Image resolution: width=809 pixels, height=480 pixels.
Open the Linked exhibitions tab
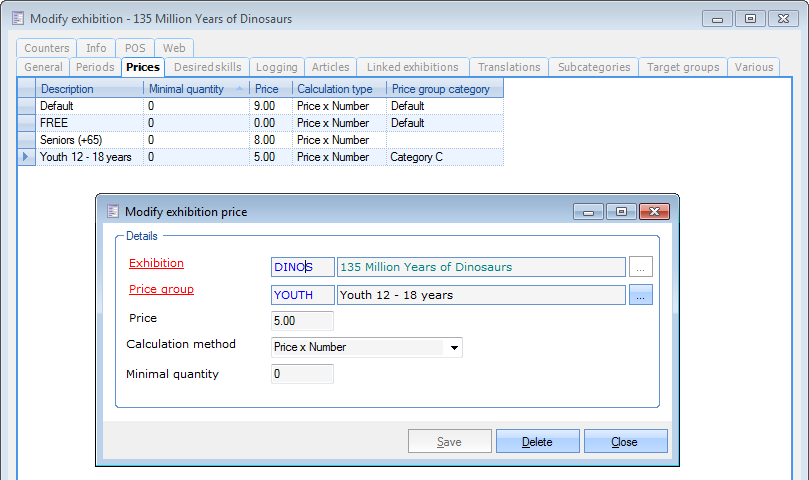coord(412,67)
